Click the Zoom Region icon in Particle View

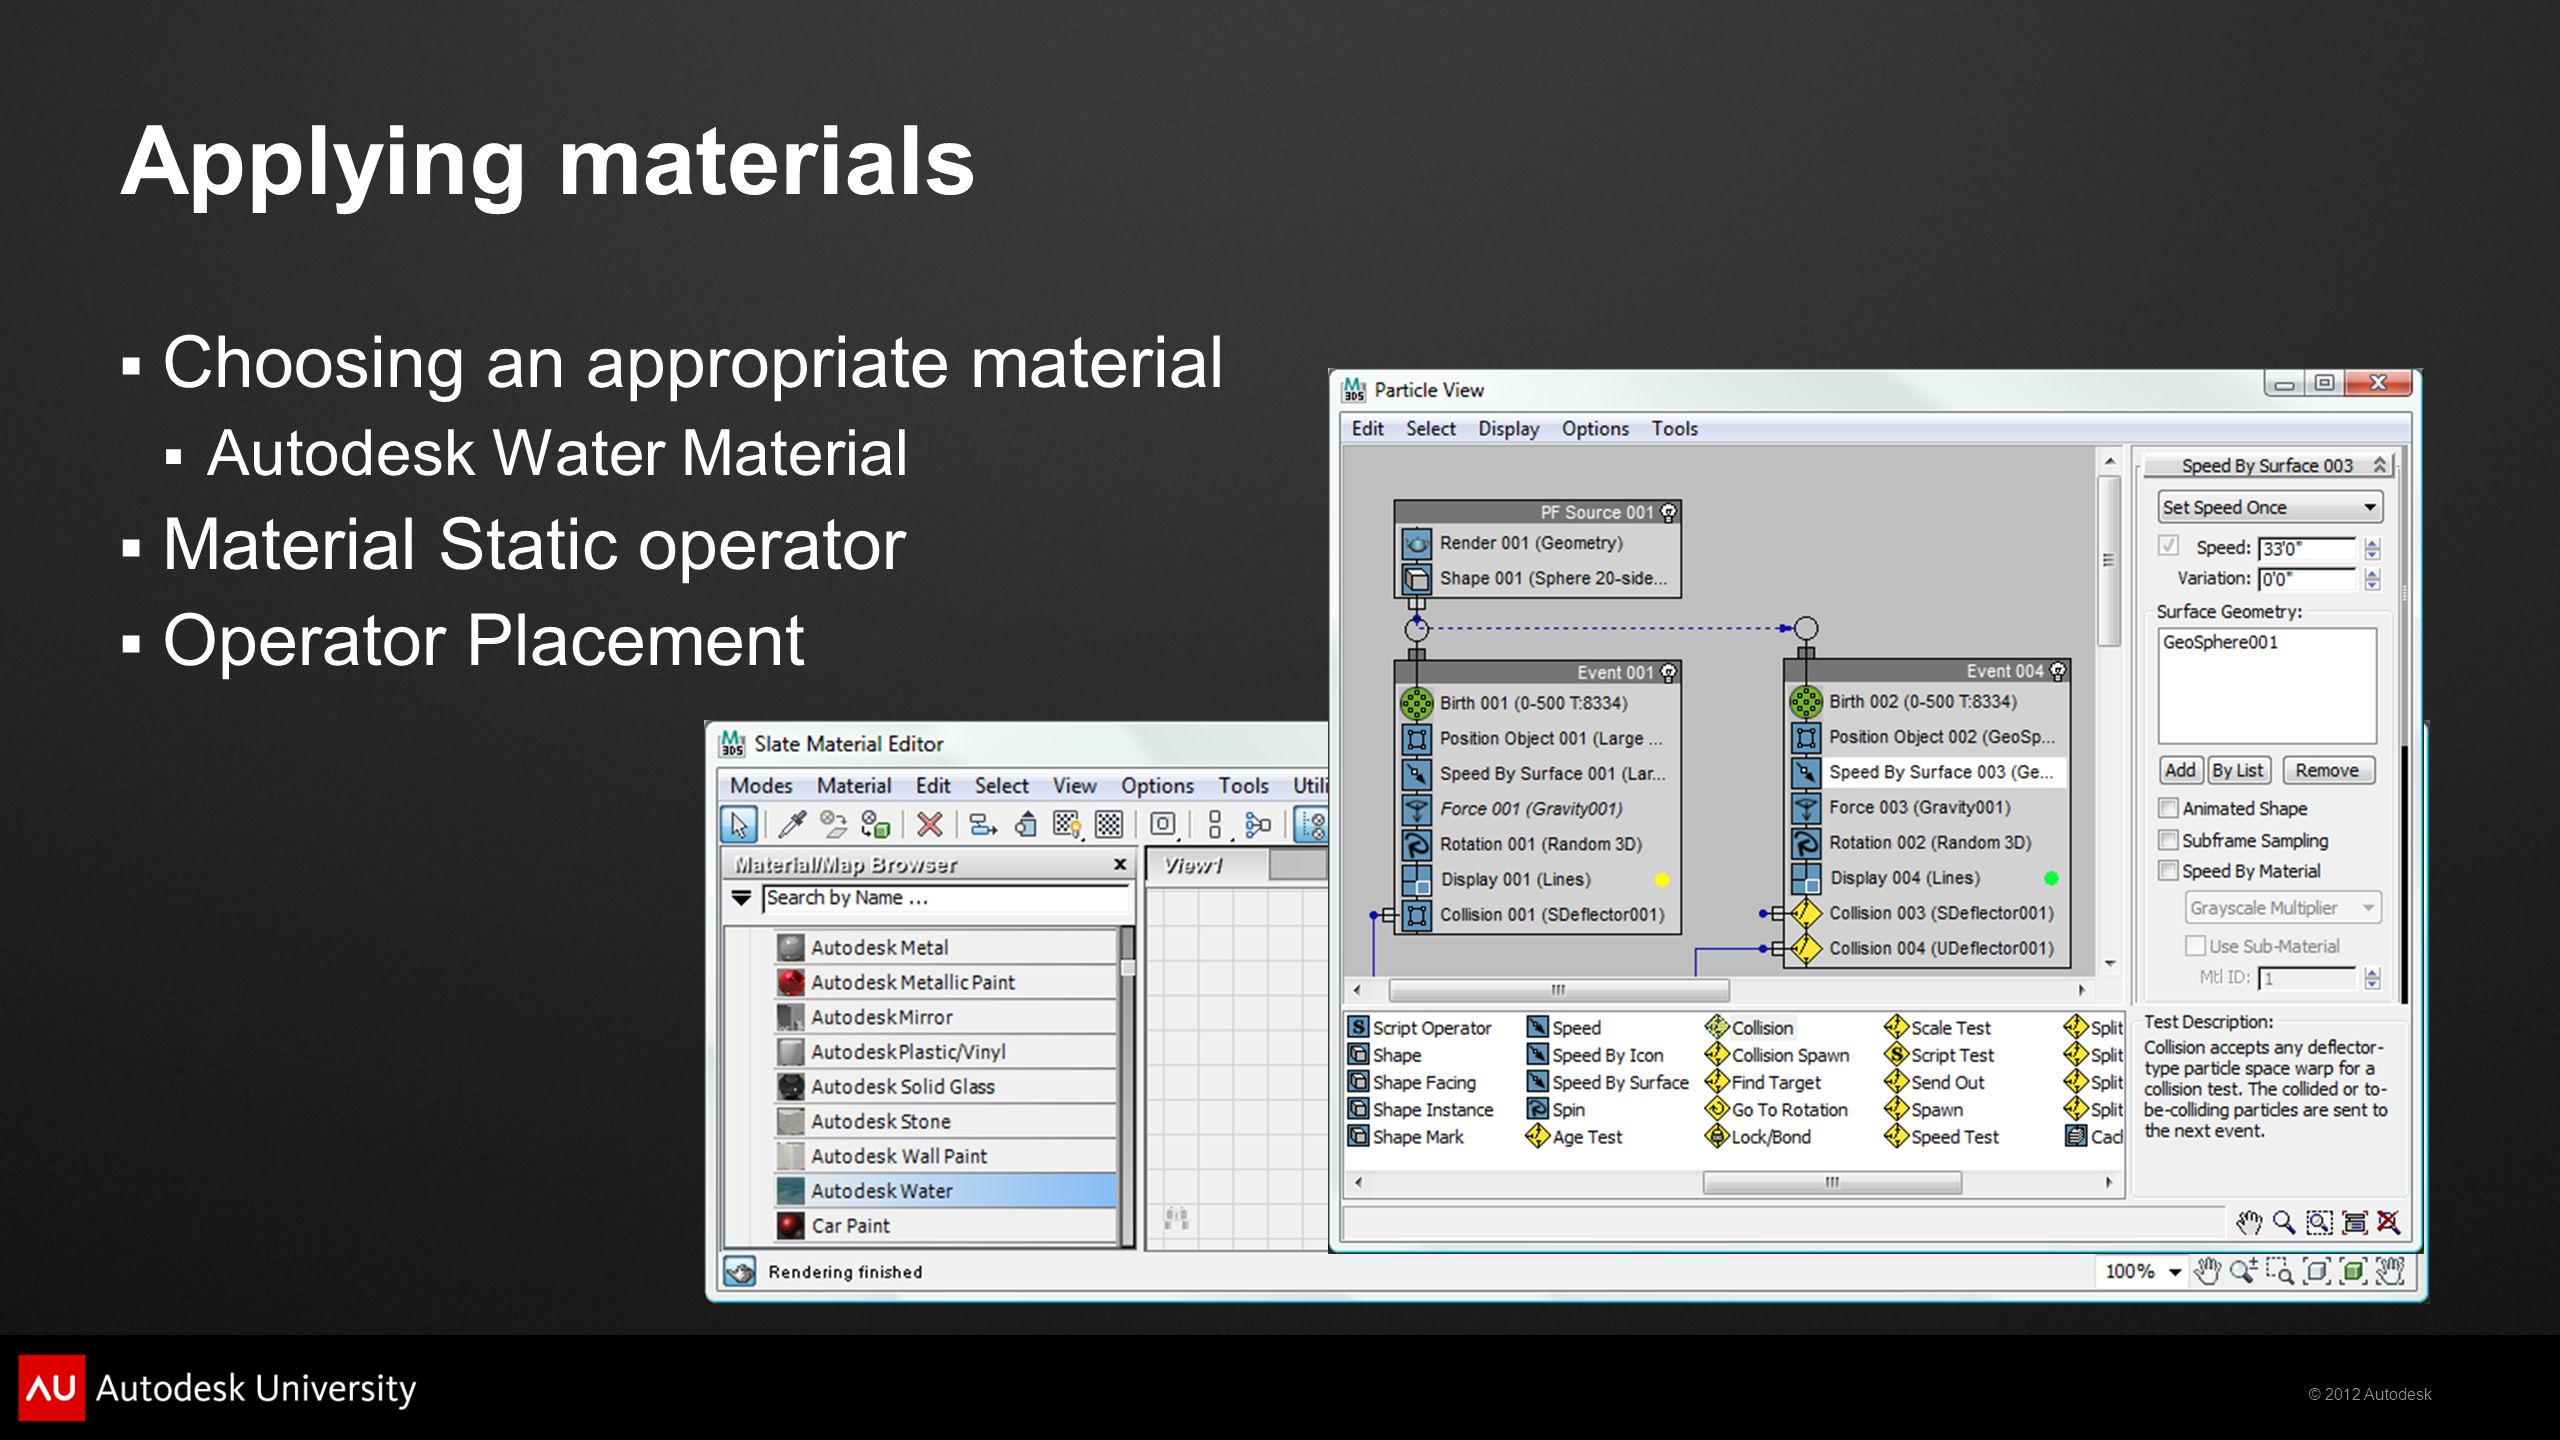point(2319,1222)
